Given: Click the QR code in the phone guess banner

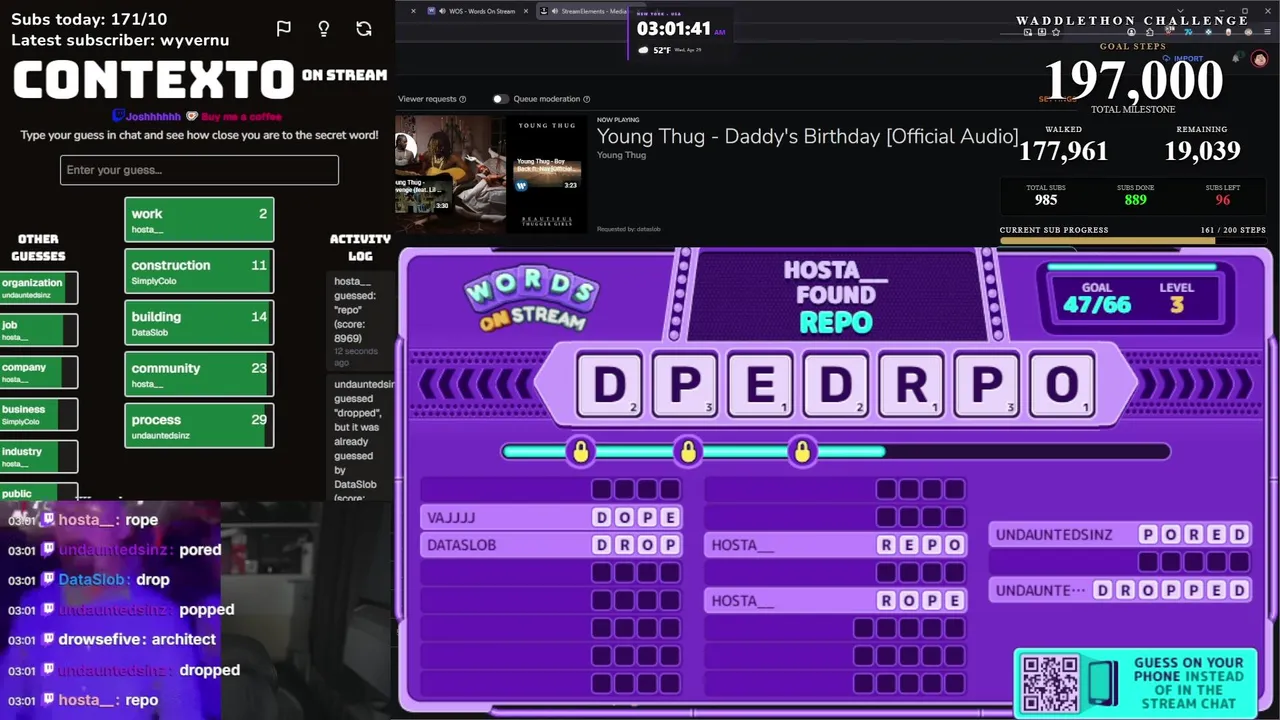Looking at the screenshot, I should (x=1050, y=682).
